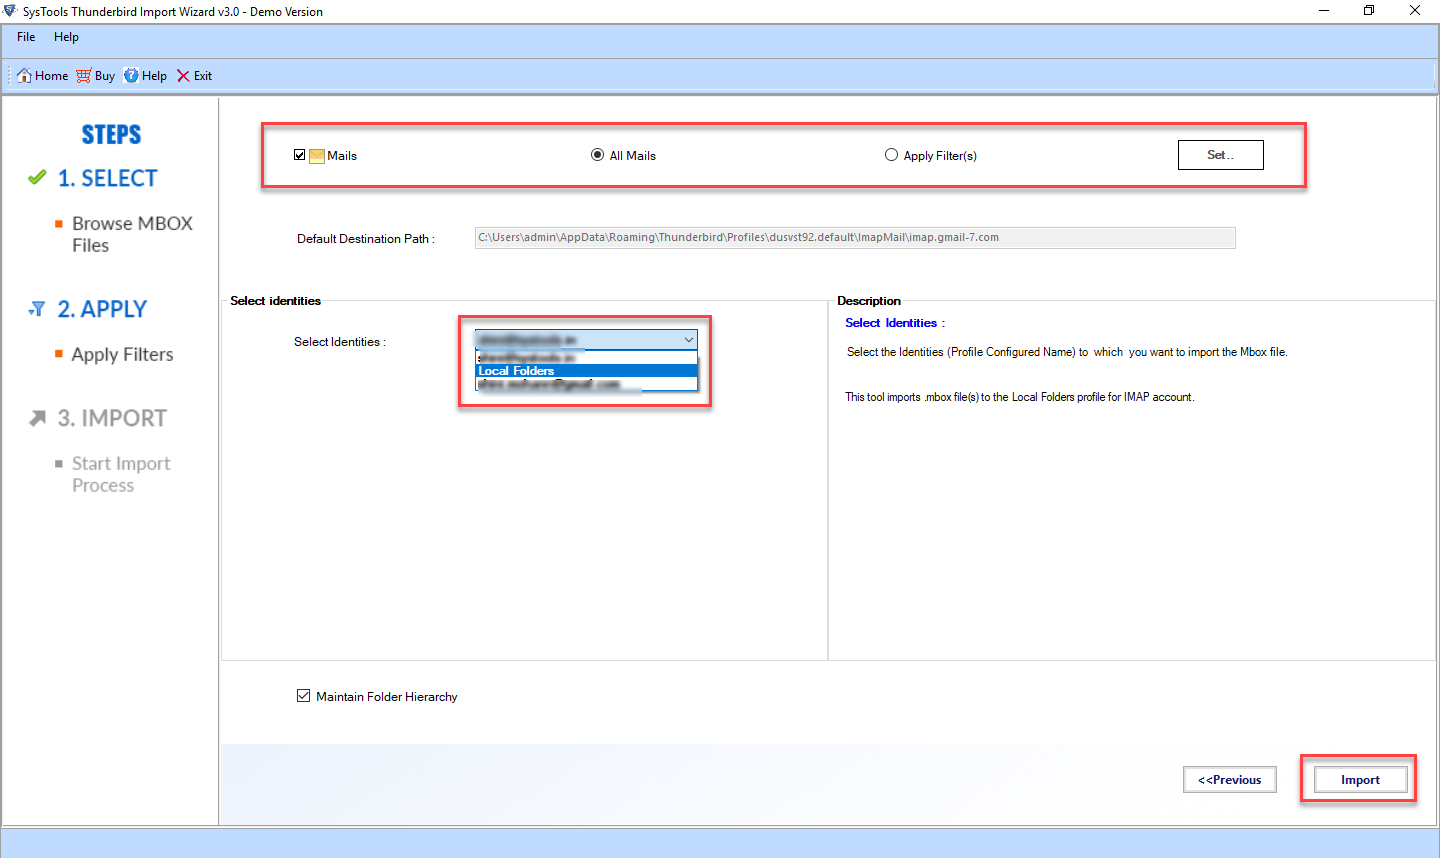Click the arrow icon beside 3. IMPORT
The height and width of the screenshot is (858, 1440).
37,418
